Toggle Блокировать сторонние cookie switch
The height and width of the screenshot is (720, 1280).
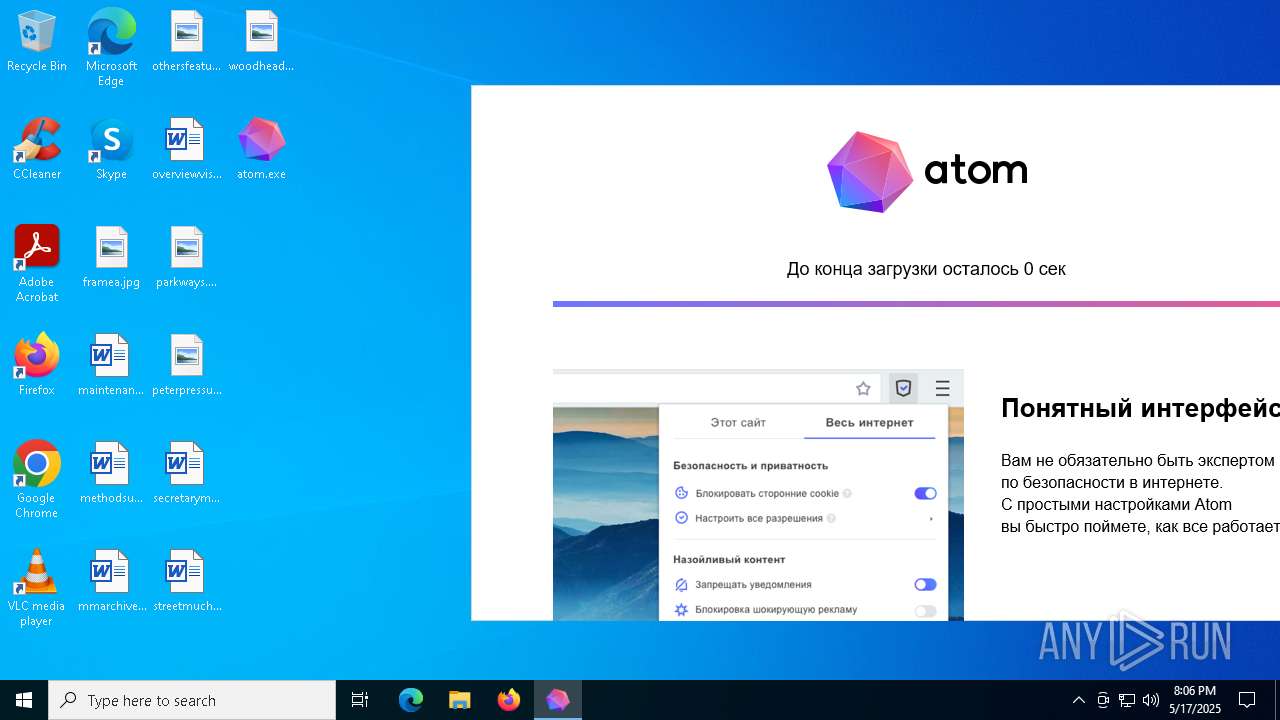[925, 493]
